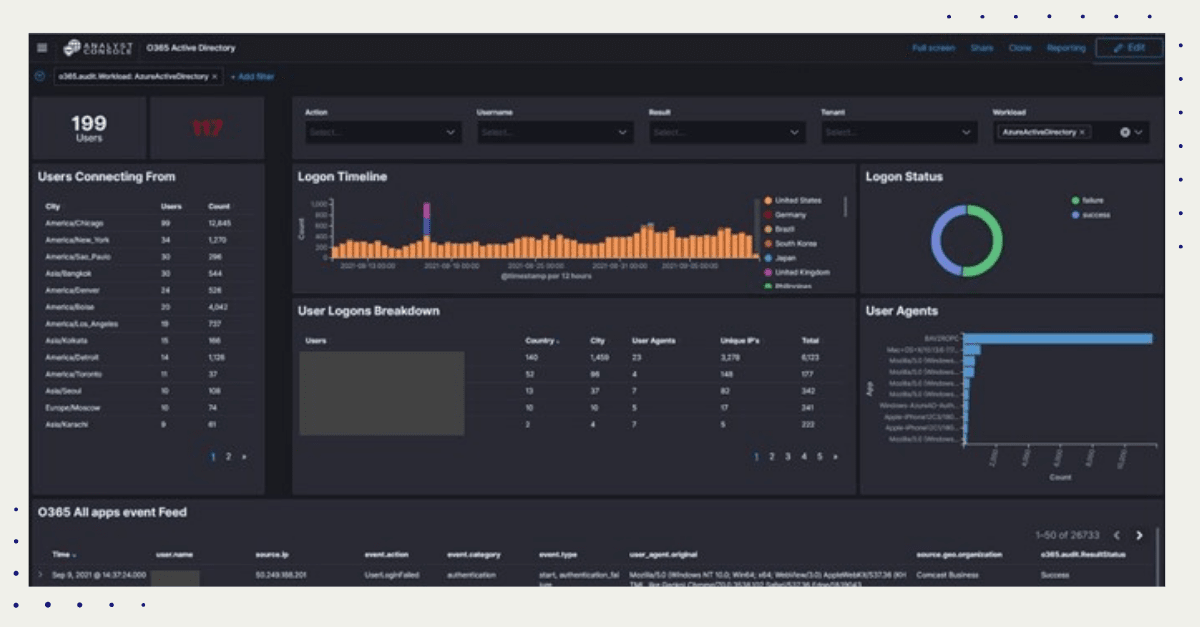This screenshot has width=1200, height=627.
Task: Open the hamburger navigation menu
Action: tap(42, 48)
